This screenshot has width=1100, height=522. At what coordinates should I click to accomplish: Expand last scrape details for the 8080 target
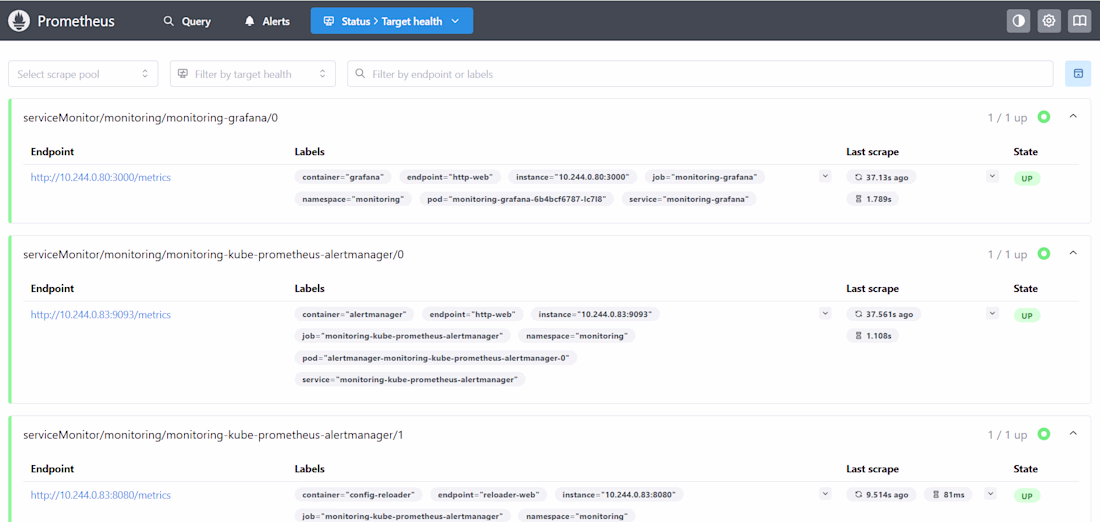[991, 494]
